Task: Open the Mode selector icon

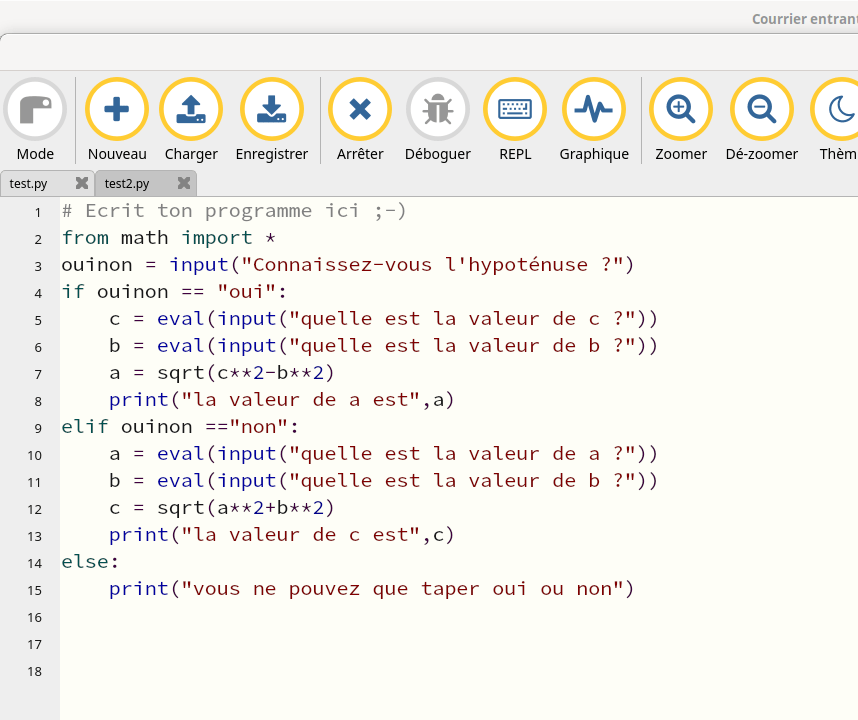Action: (x=35, y=109)
